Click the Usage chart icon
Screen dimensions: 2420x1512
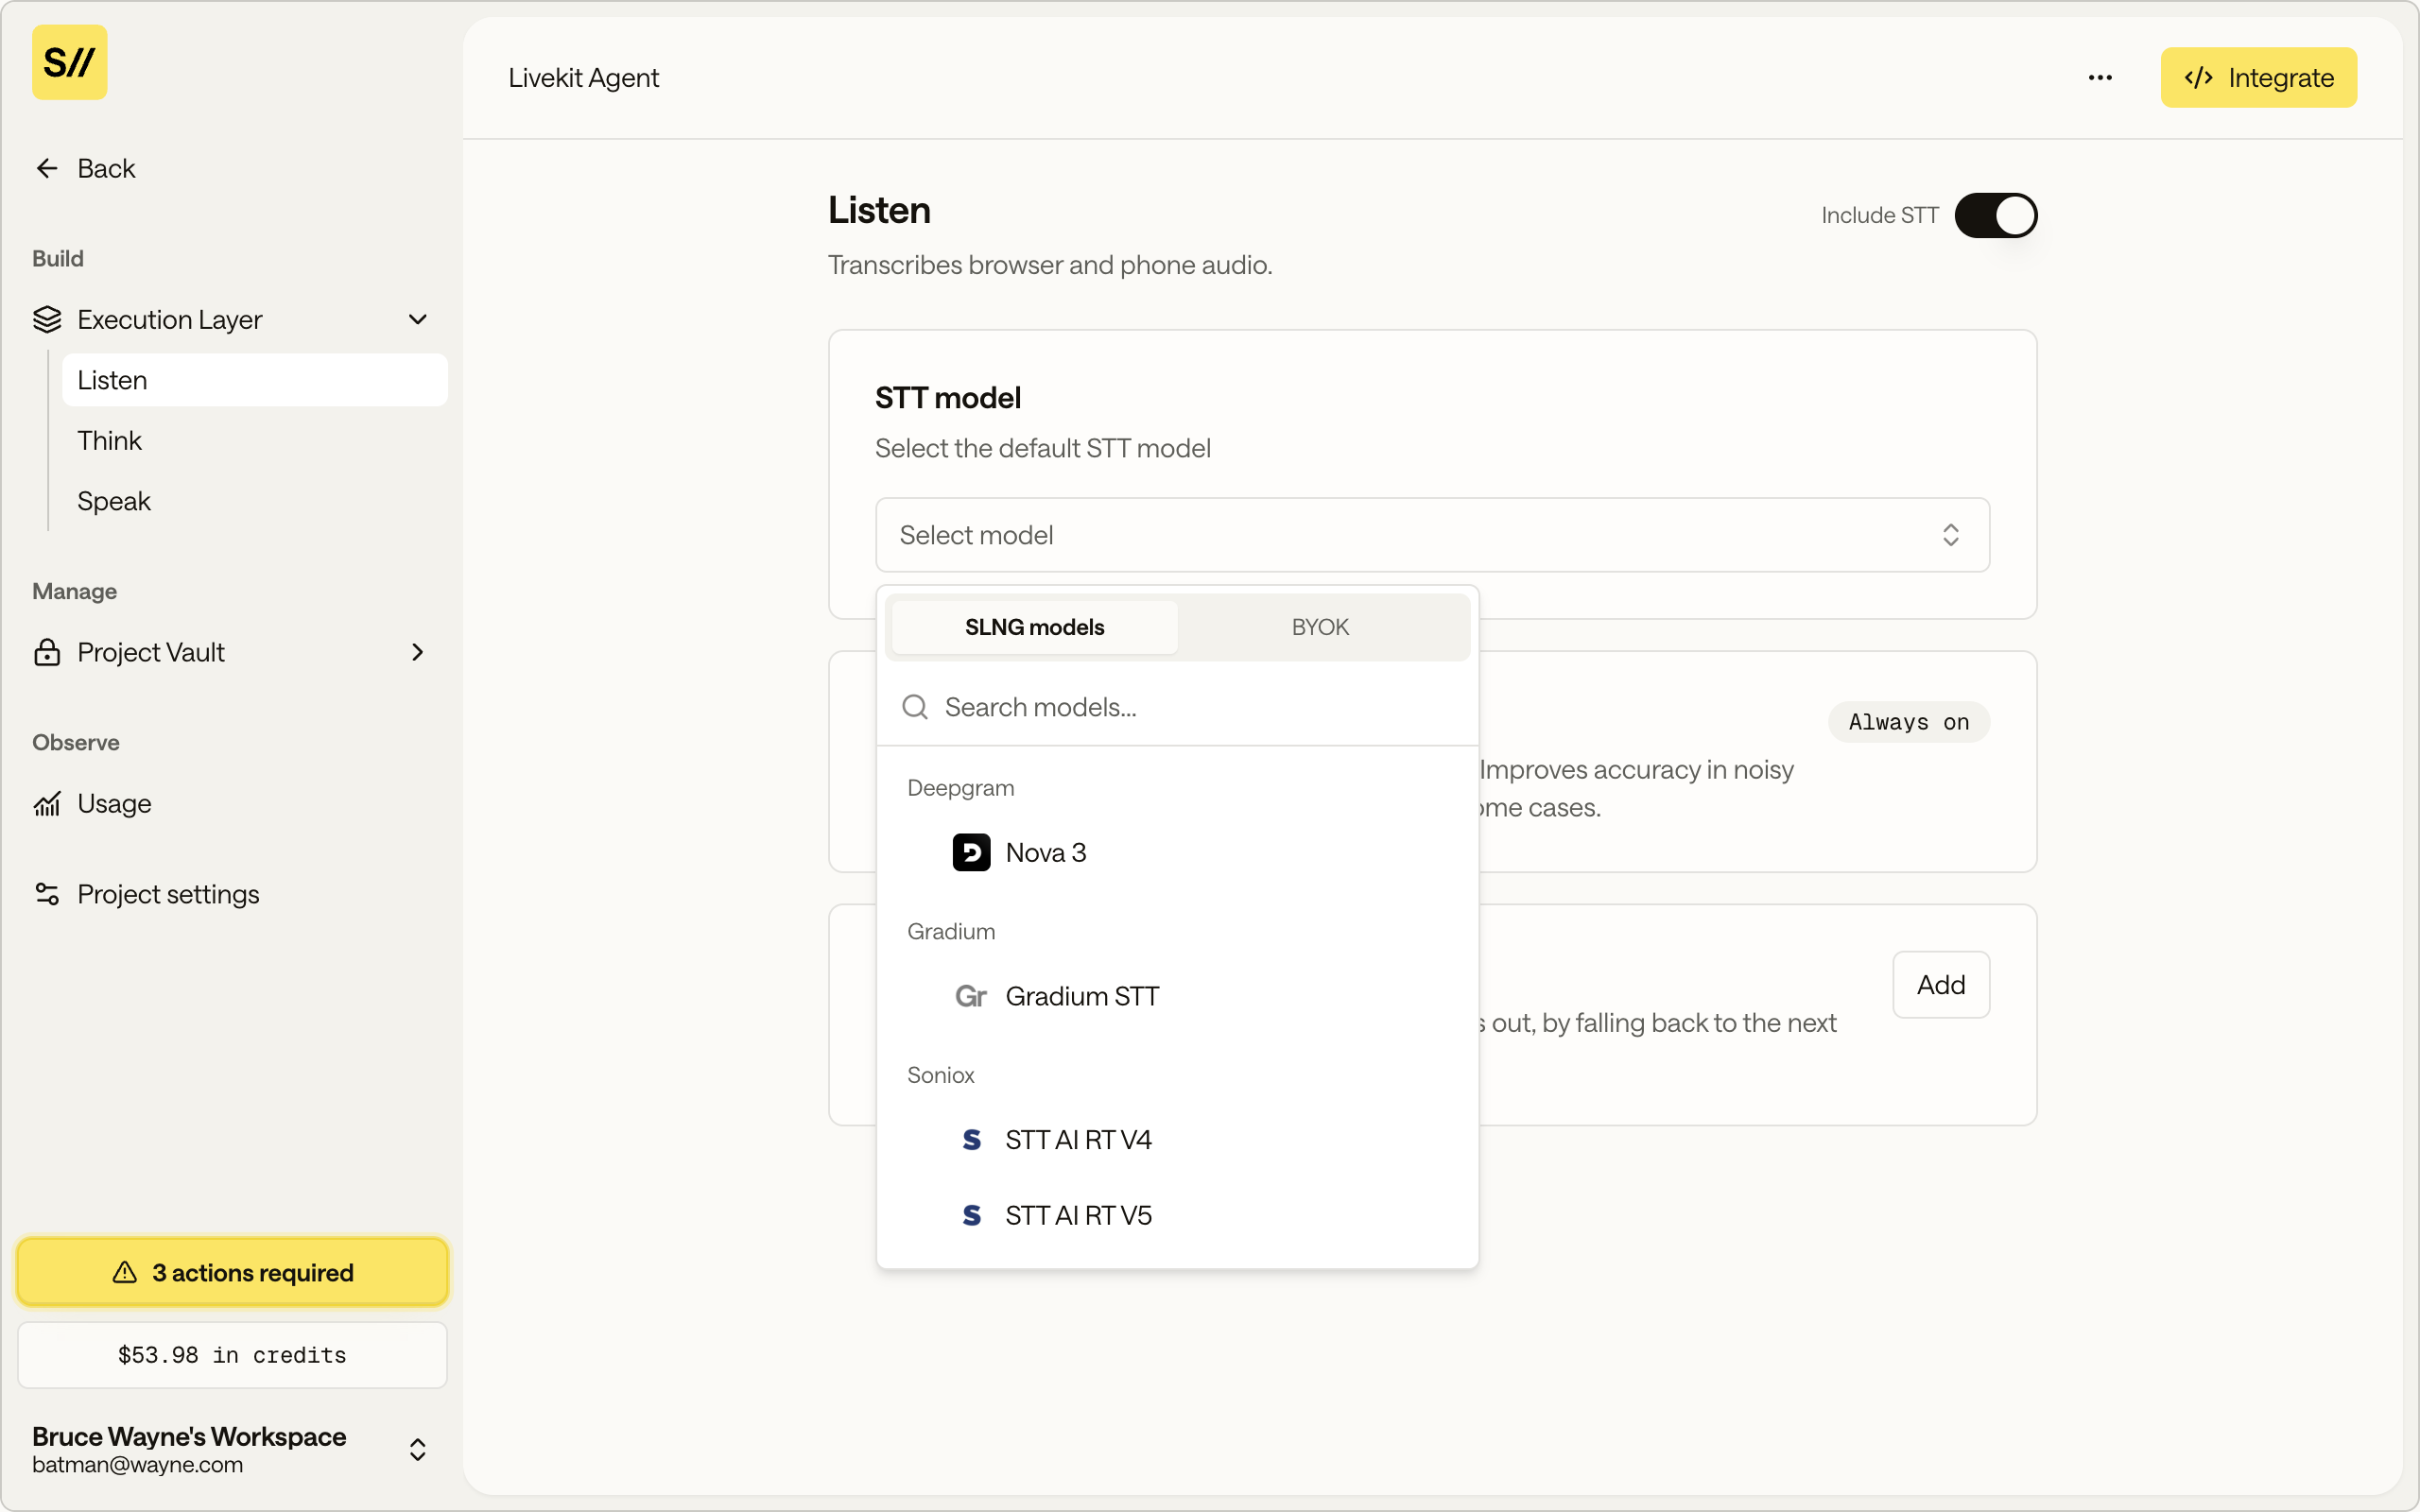tap(47, 803)
